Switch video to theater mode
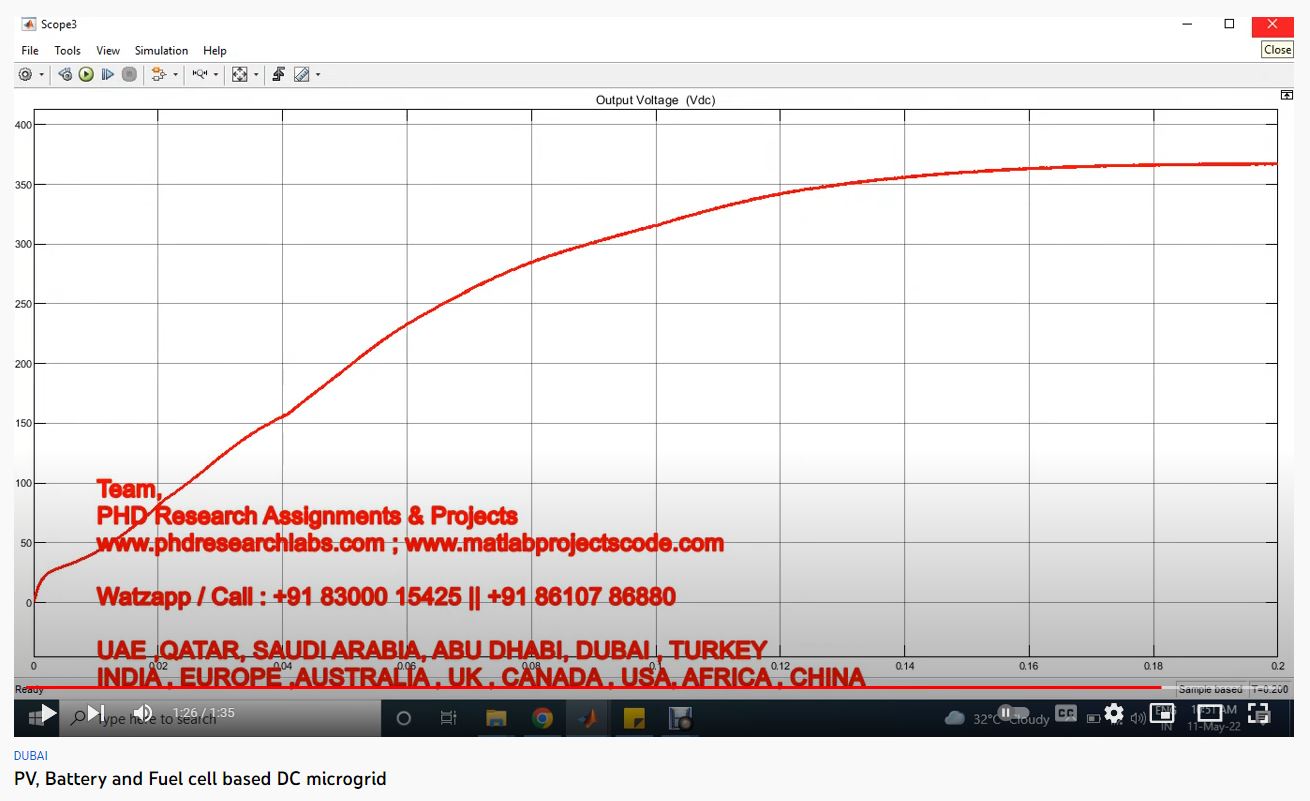The image size is (1310, 801). click(x=1210, y=713)
